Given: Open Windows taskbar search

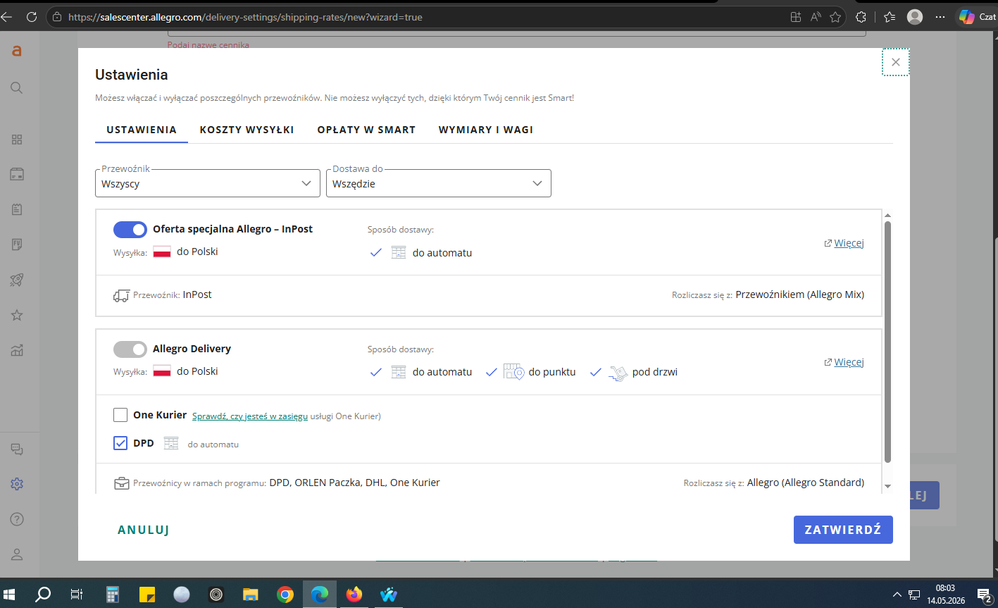Looking at the screenshot, I should point(43,595).
